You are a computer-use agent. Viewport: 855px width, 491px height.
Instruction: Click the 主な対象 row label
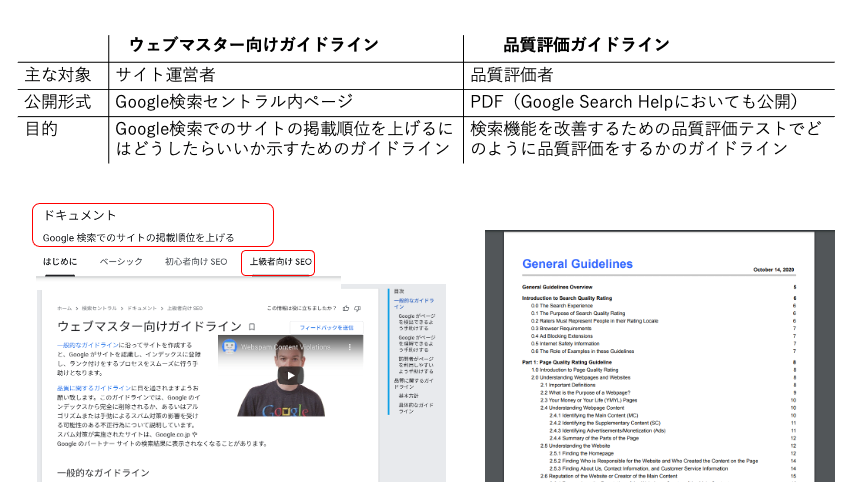point(58,75)
